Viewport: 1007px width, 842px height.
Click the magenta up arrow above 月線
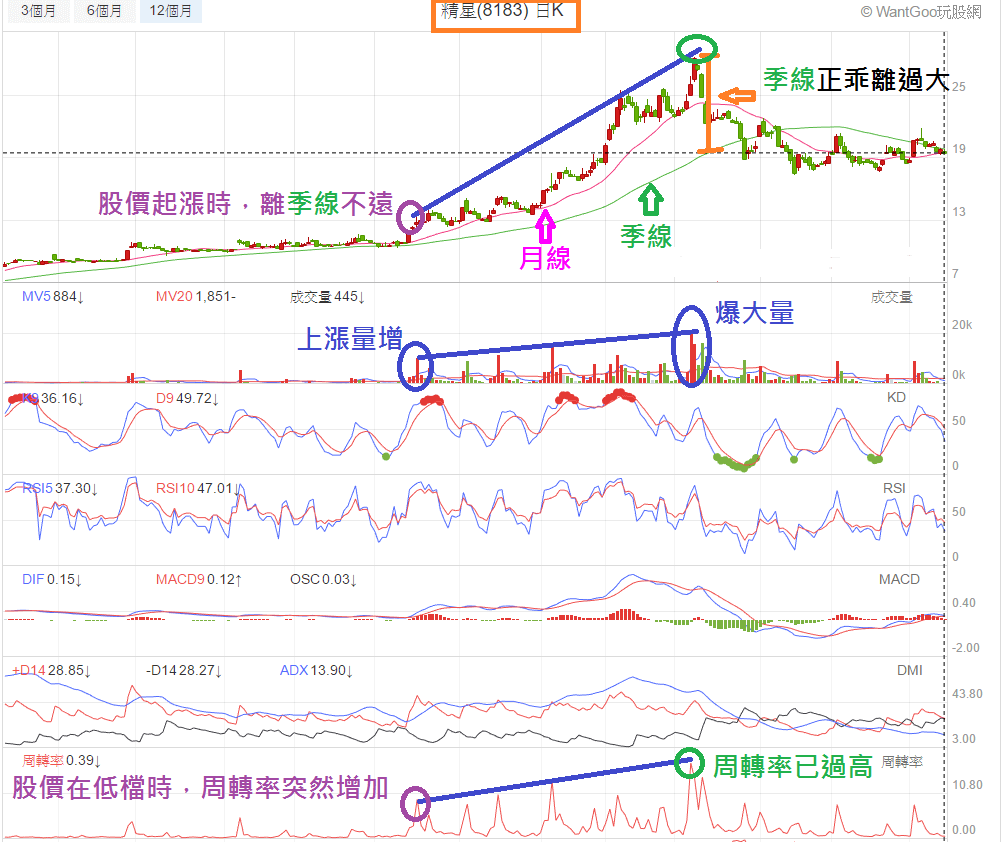(x=545, y=224)
